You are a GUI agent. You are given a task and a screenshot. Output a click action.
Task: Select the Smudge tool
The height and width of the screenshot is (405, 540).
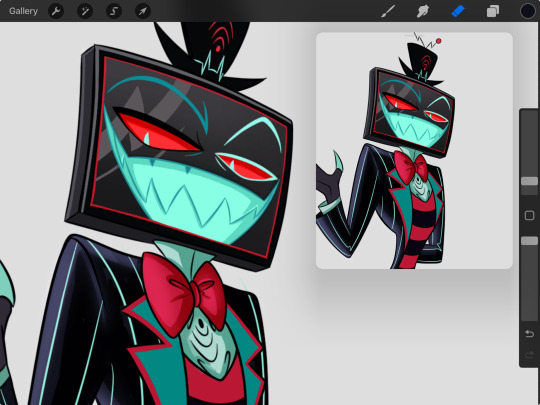pos(423,11)
